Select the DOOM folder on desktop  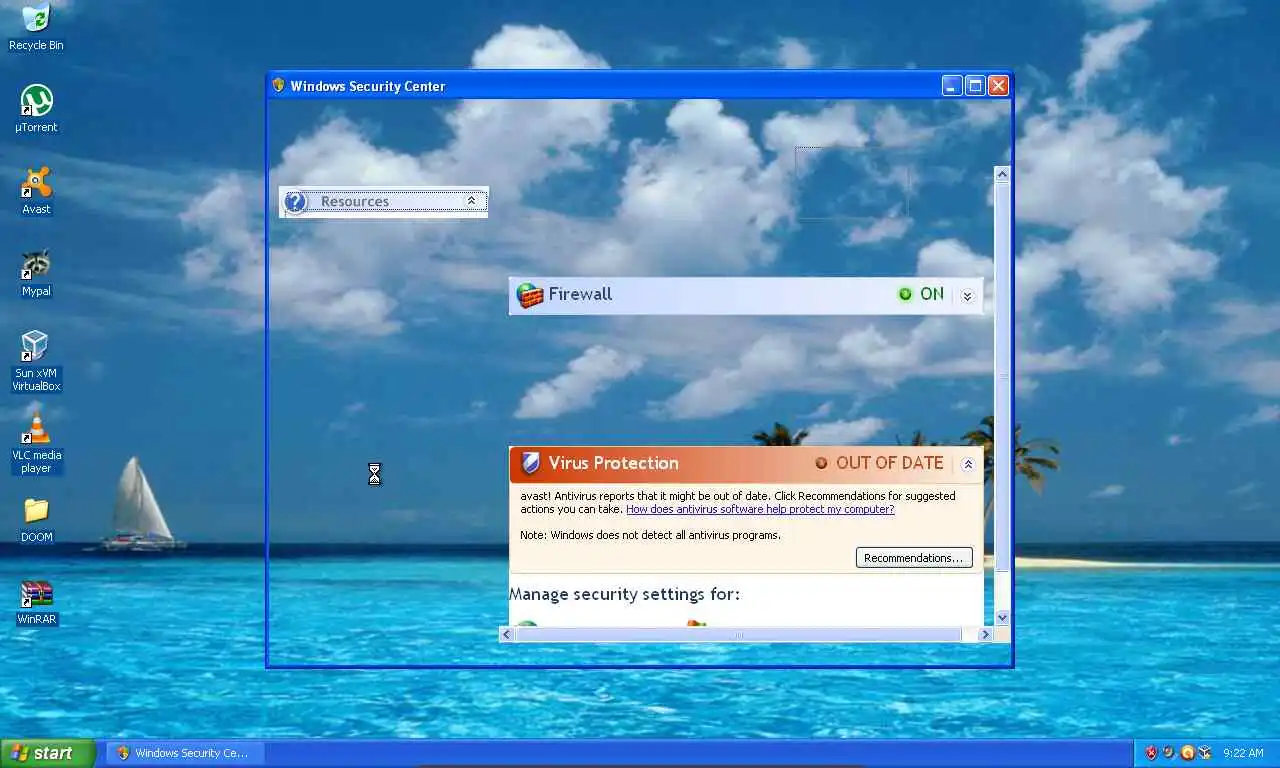(36, 519)
